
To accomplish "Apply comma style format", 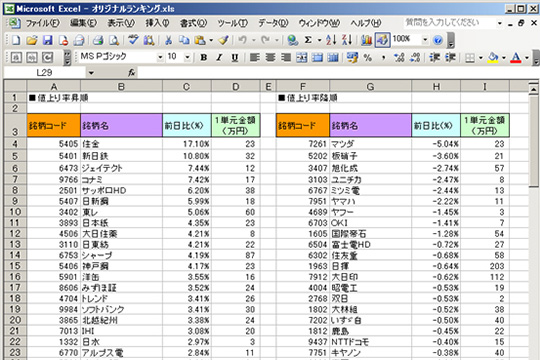I will [383, 58].
